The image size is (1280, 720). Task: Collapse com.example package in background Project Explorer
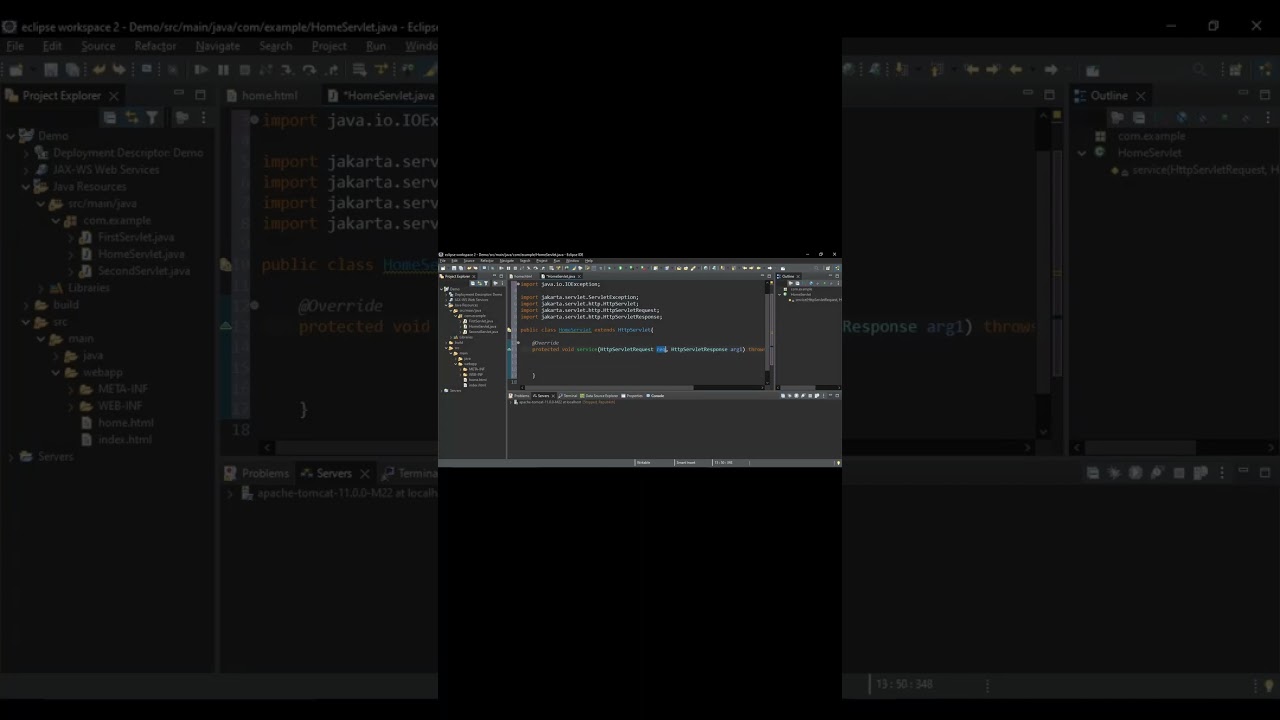tap(56, 221)
